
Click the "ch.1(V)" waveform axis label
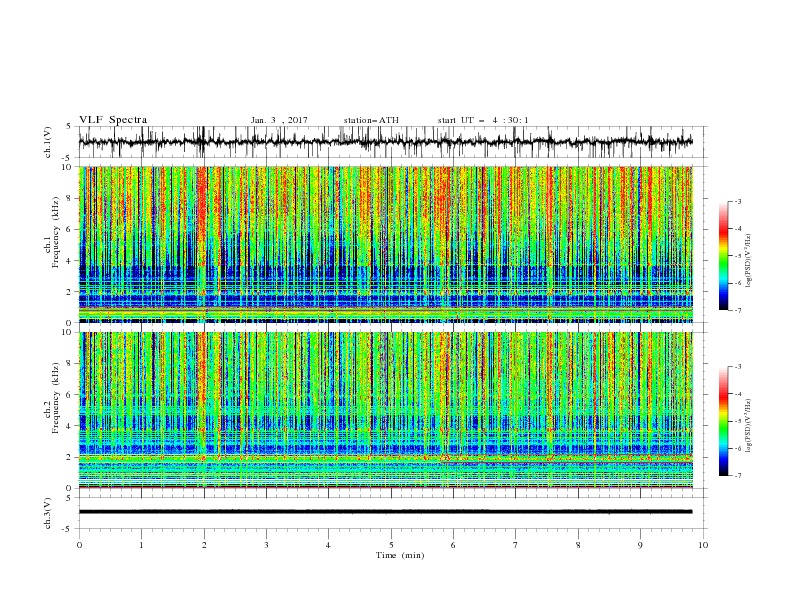48,142
